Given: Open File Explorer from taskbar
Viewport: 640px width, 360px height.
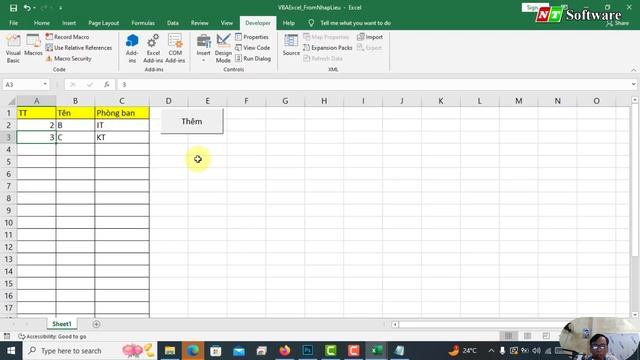Looking at the screenshot, I should (170, 351).
